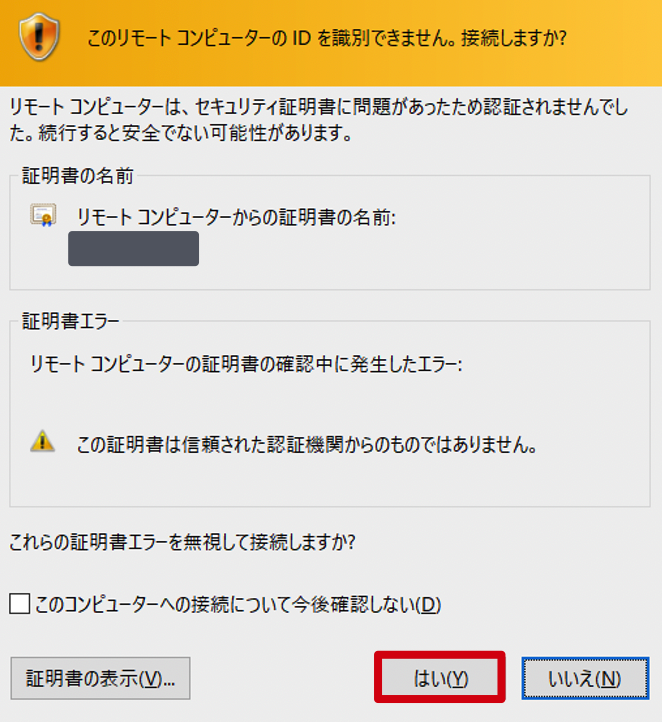The image size is (662, 722).
Task: Click the 証明書の名前 group heading
Action: tap(78, 176)
